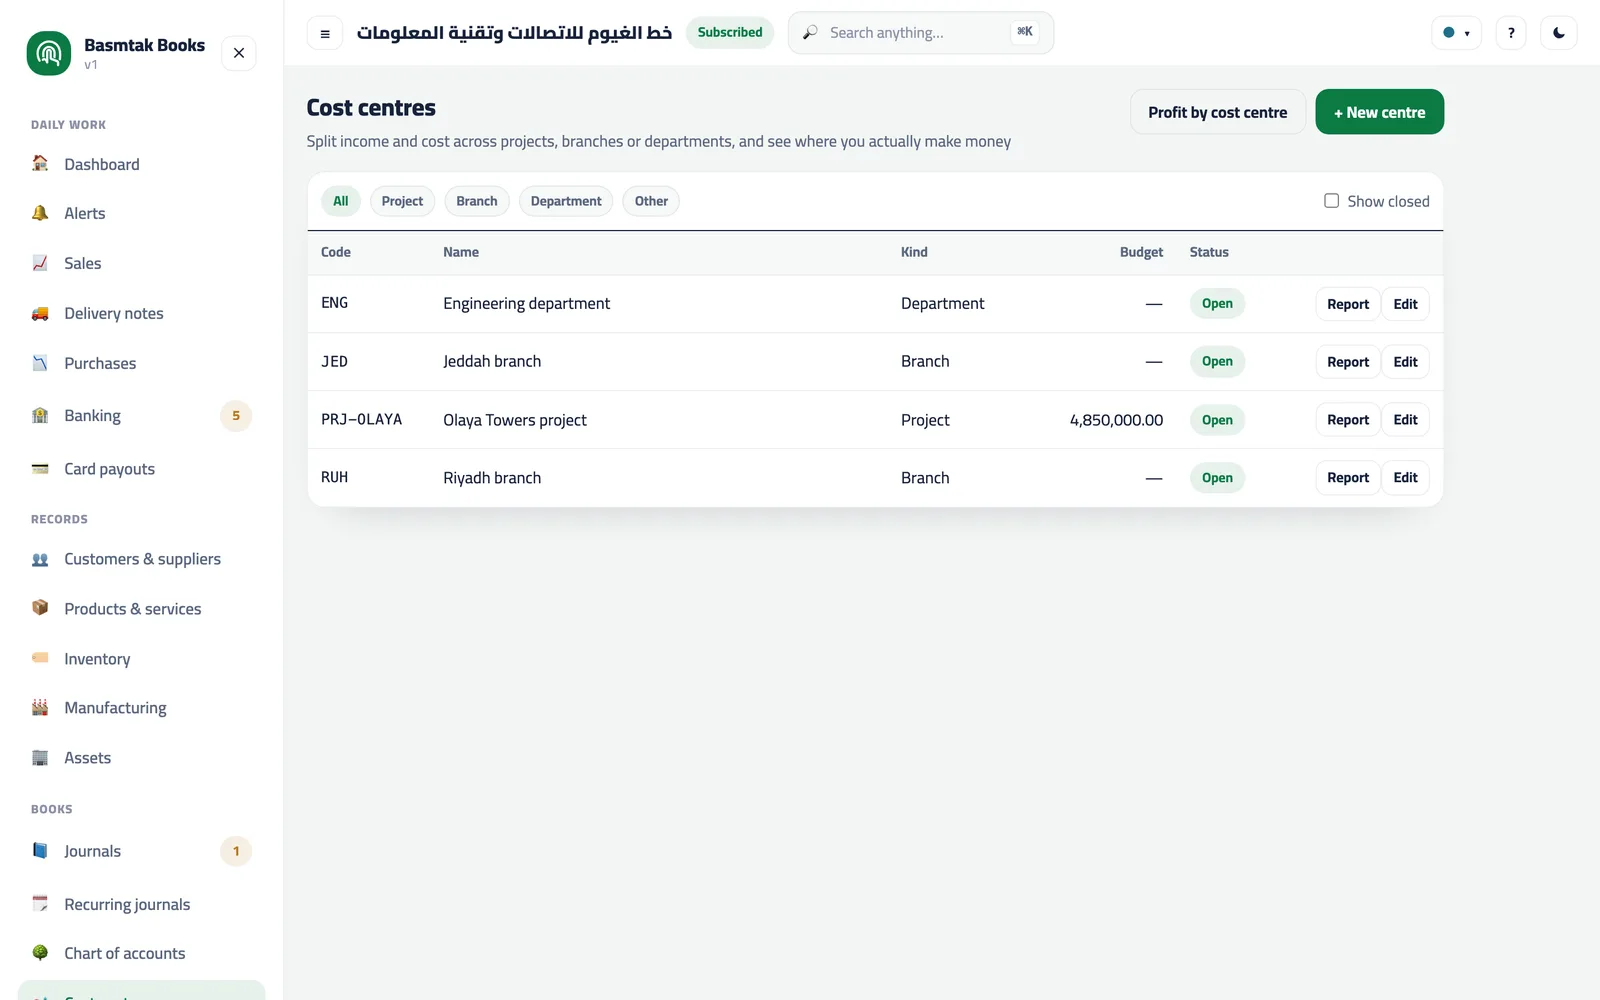This screenshot has height=1000, width=1600.
Task: Enable the Show closed checkbox
Action: pyautogui.click(x=1331, y=201)
